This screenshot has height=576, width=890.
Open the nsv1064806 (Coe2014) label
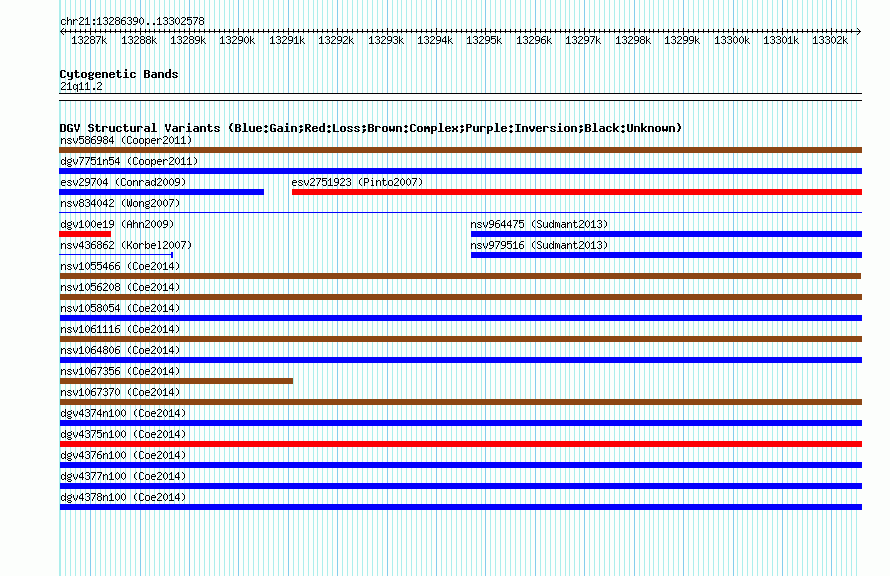tap(120, 350)
